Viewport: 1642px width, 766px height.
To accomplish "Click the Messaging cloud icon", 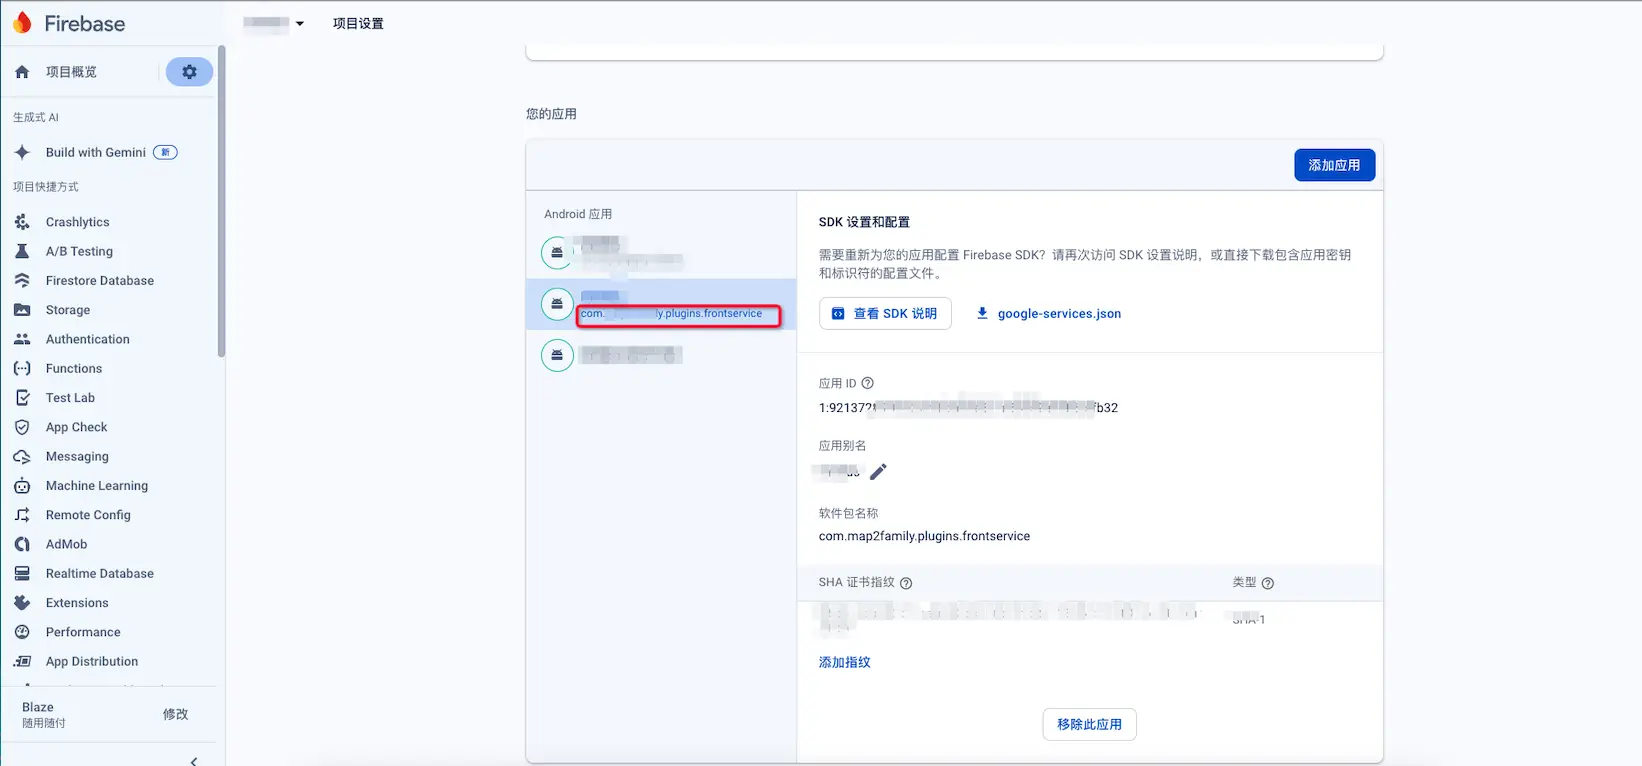I will click(22, 456).
